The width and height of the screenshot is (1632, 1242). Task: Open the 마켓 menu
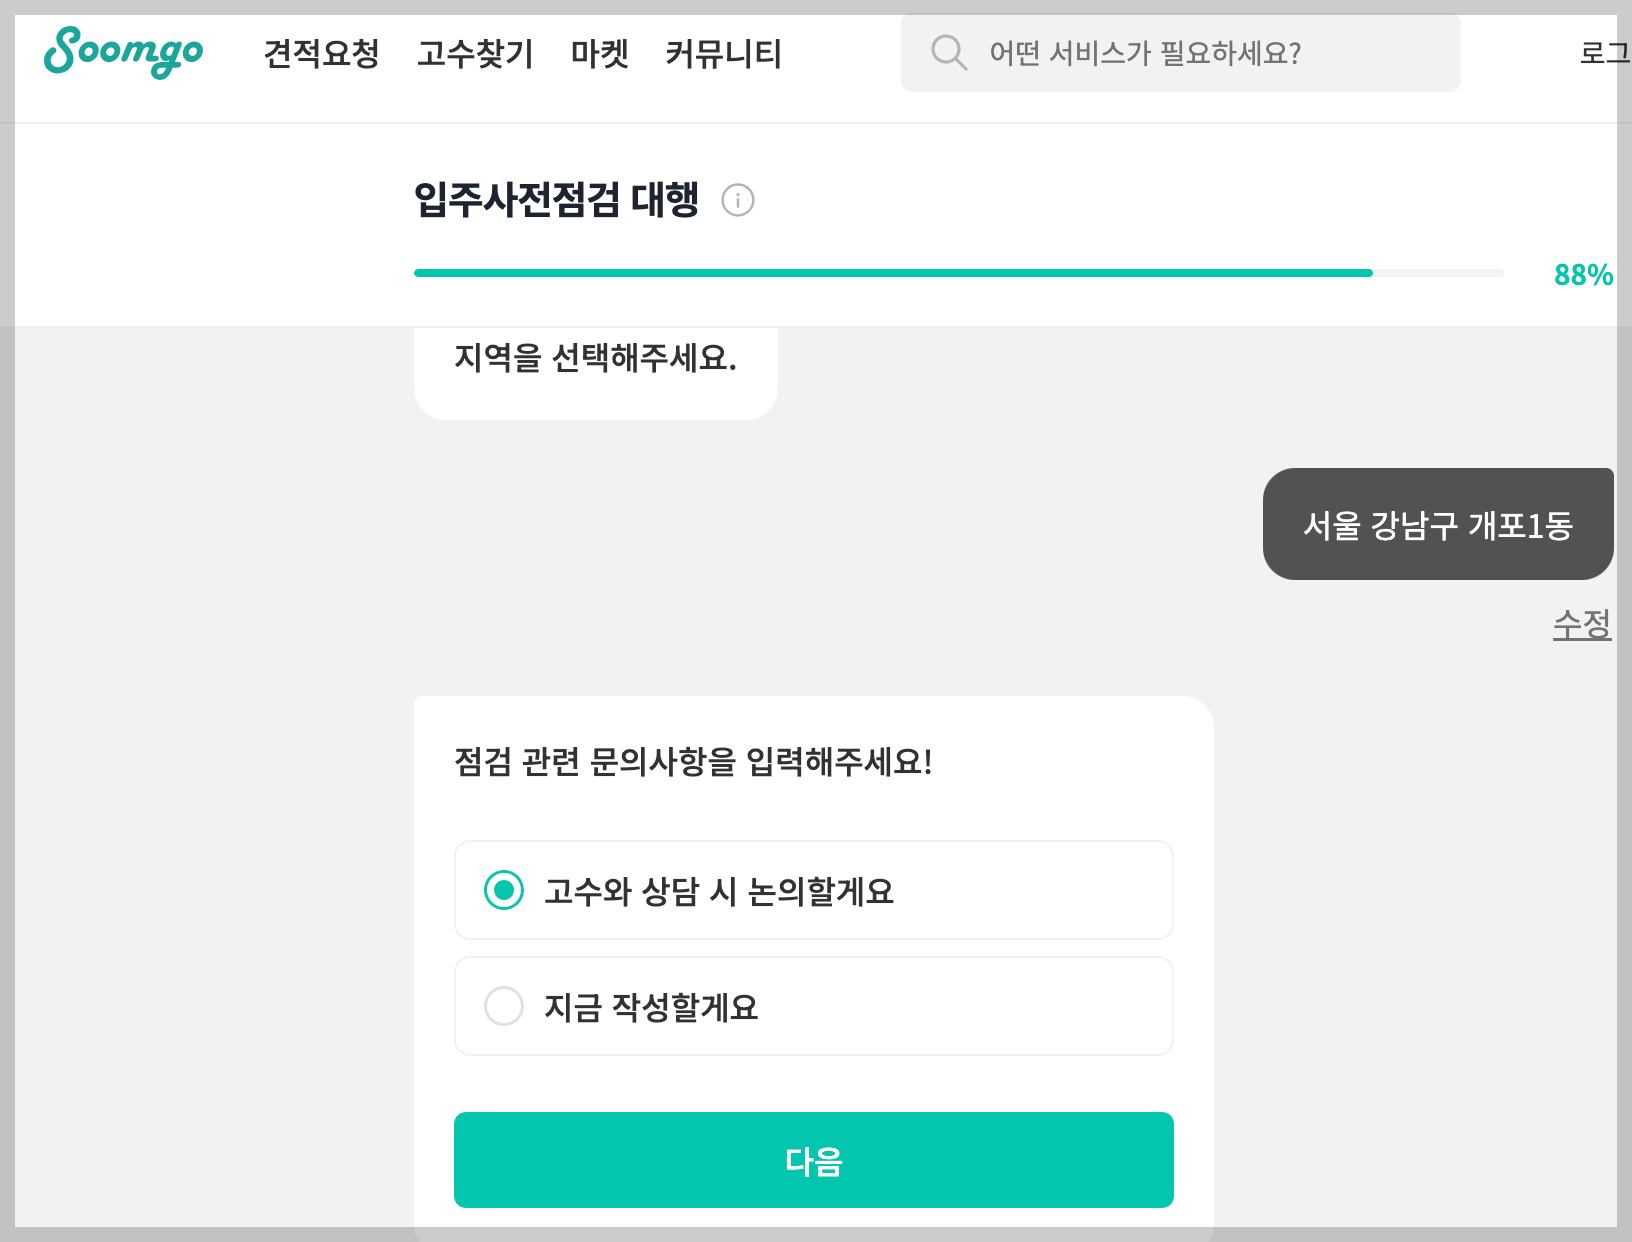coord(598,55)
